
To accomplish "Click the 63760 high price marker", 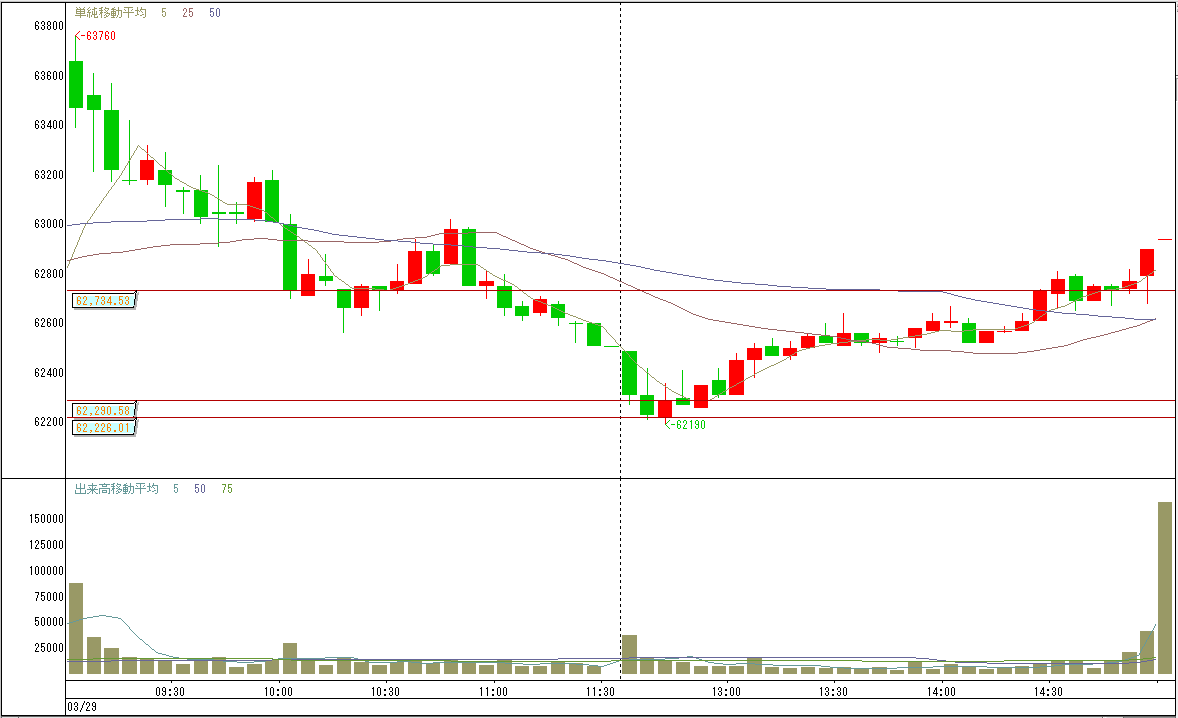I will click(x=96, y=36).
